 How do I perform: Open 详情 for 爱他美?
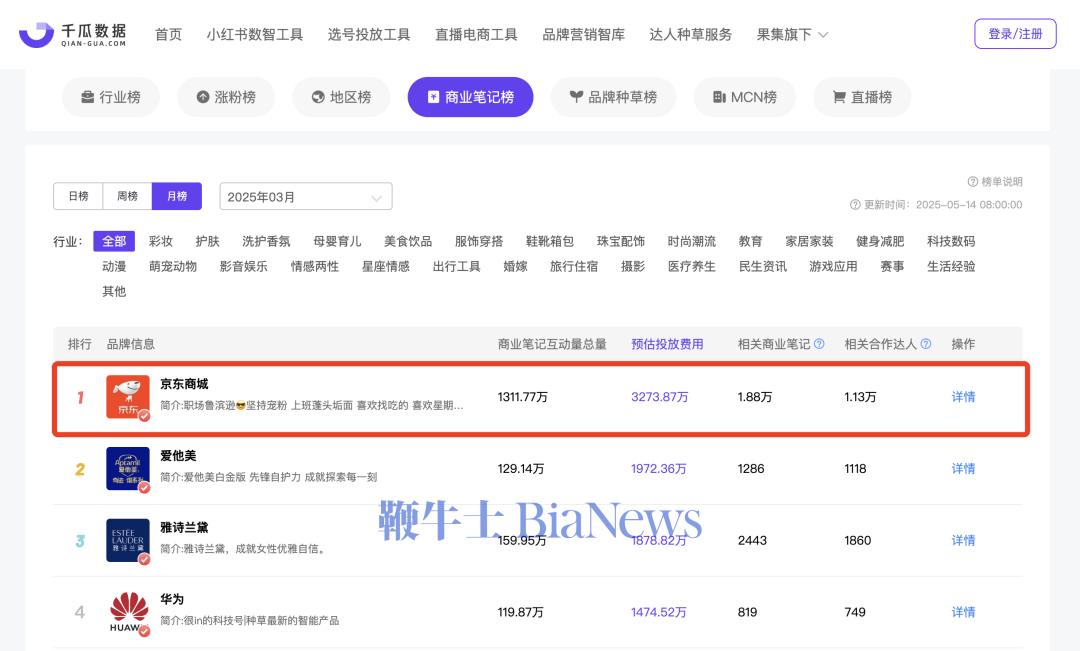pos(964,468)
